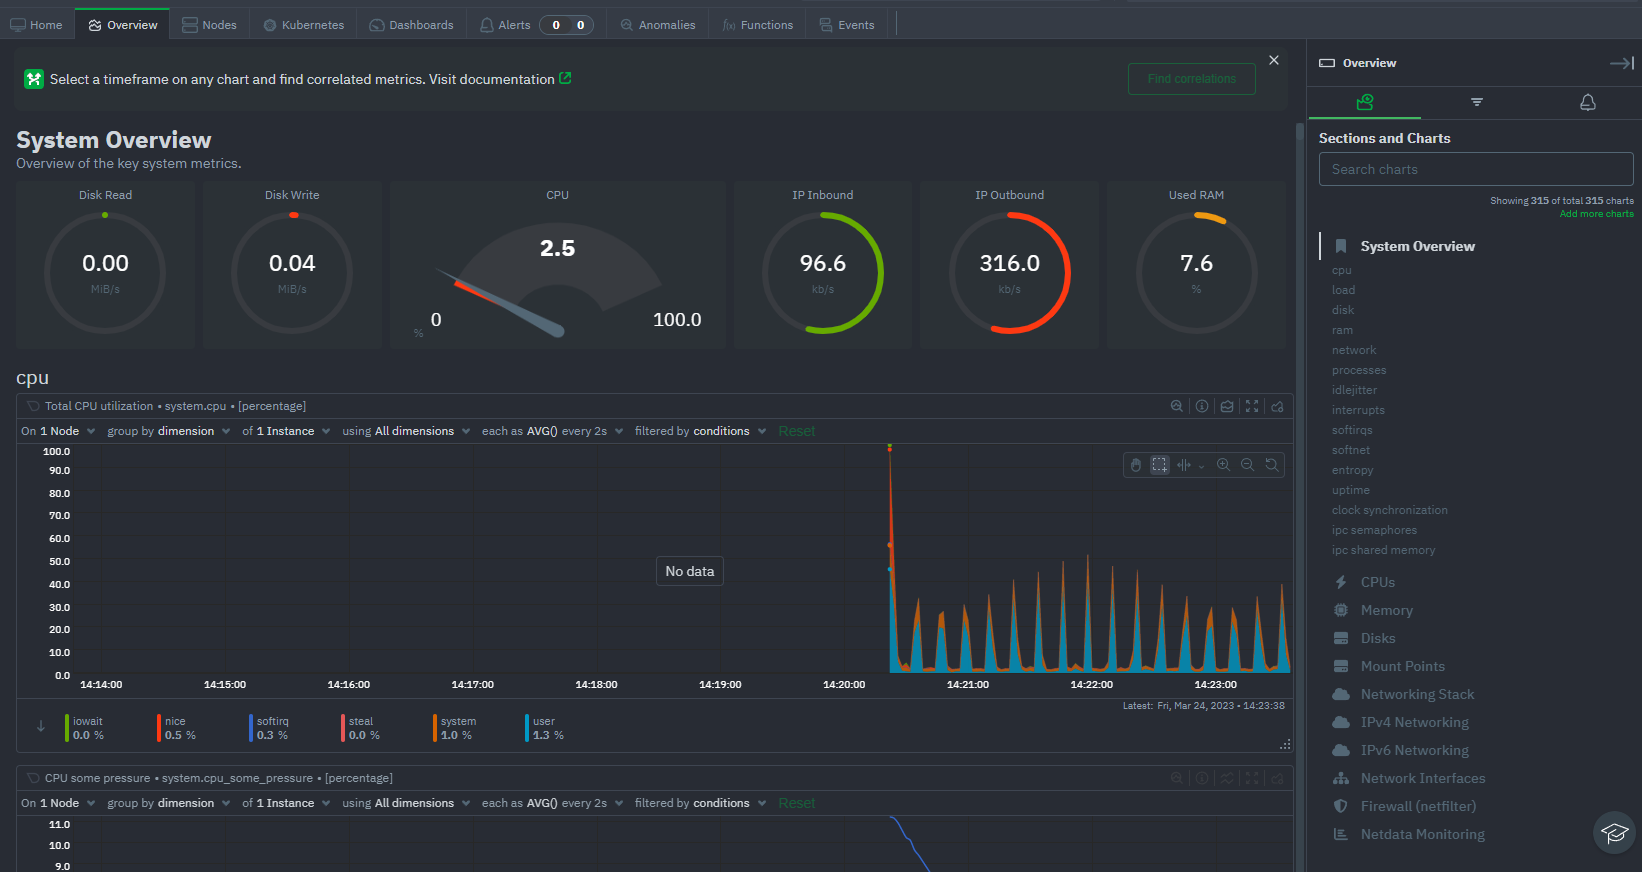
Task: Toggle the user dimension in CPU legend
Action: point(544,728)
